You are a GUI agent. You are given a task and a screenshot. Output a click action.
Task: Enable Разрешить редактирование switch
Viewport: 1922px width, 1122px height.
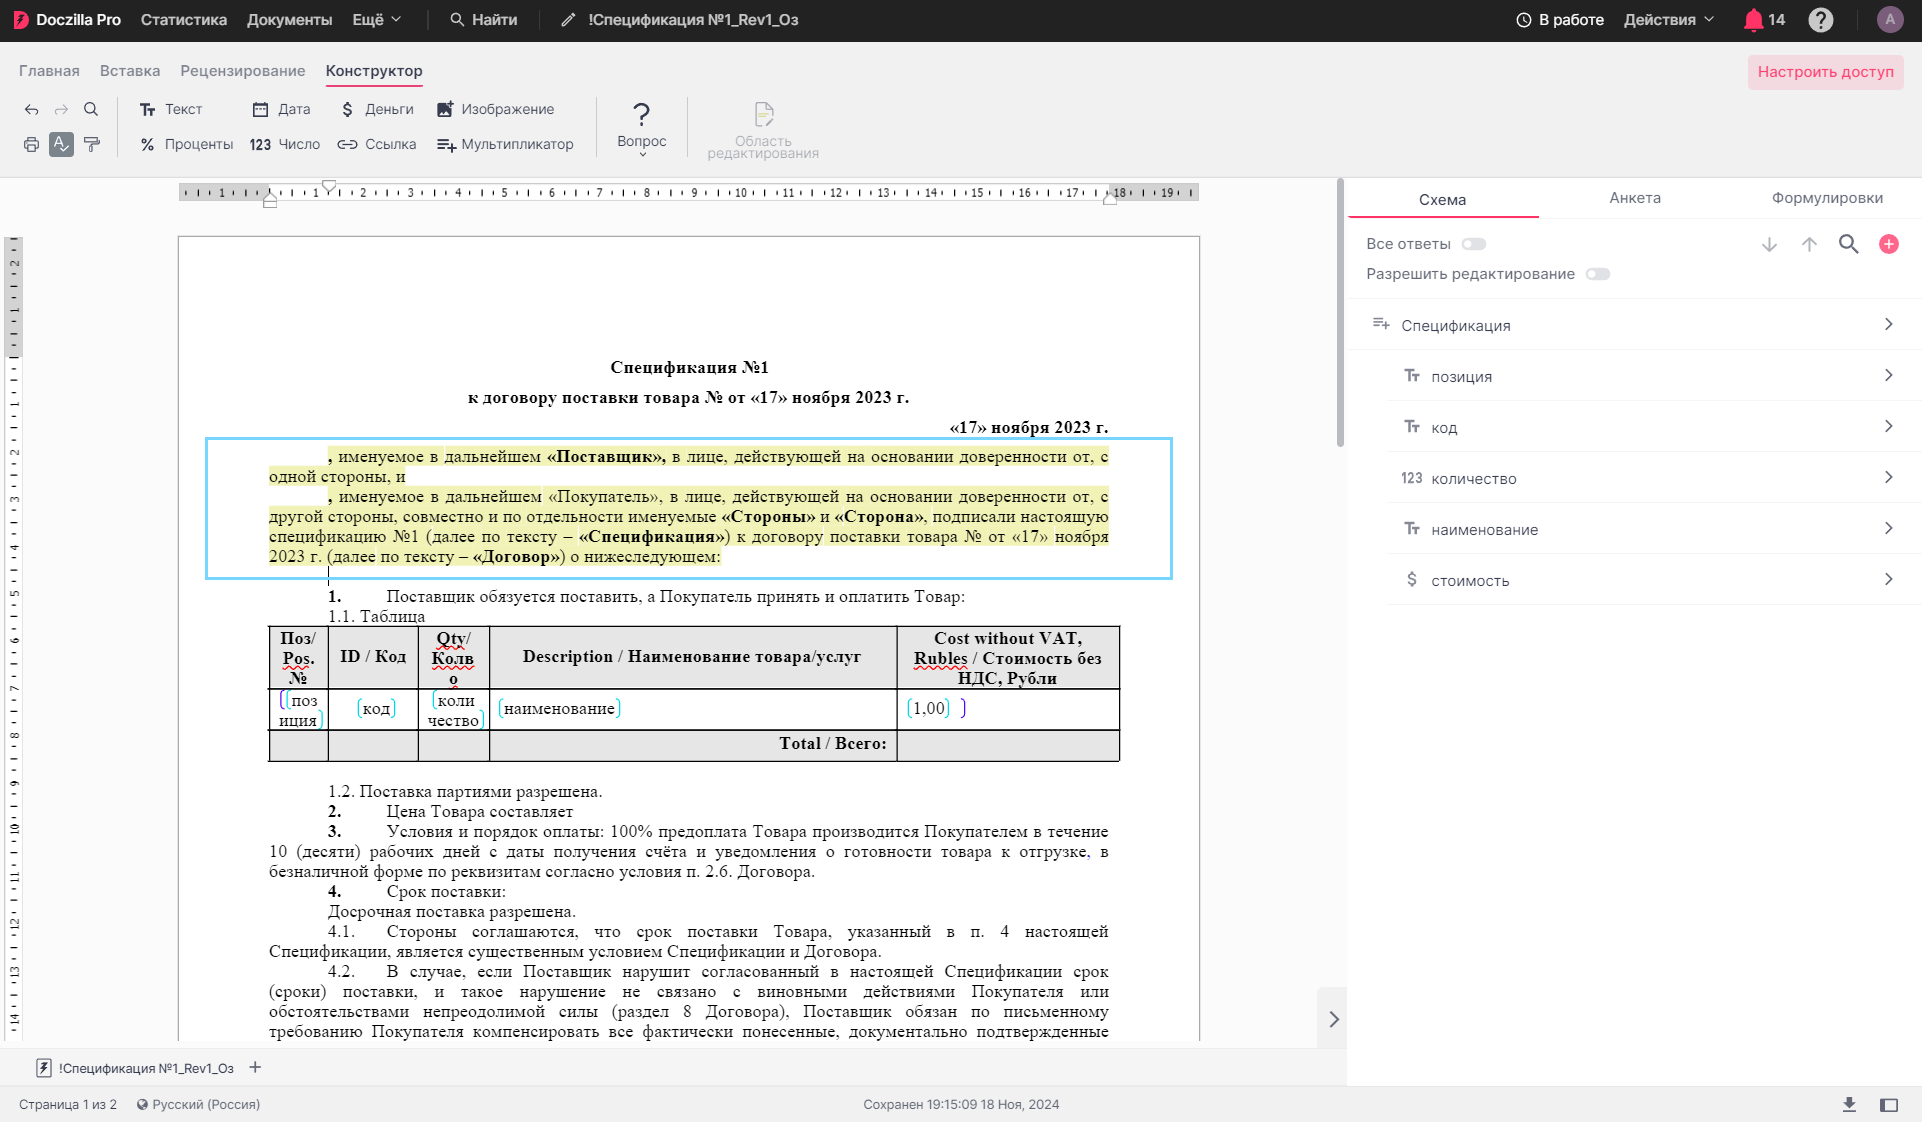[1598, 274]
